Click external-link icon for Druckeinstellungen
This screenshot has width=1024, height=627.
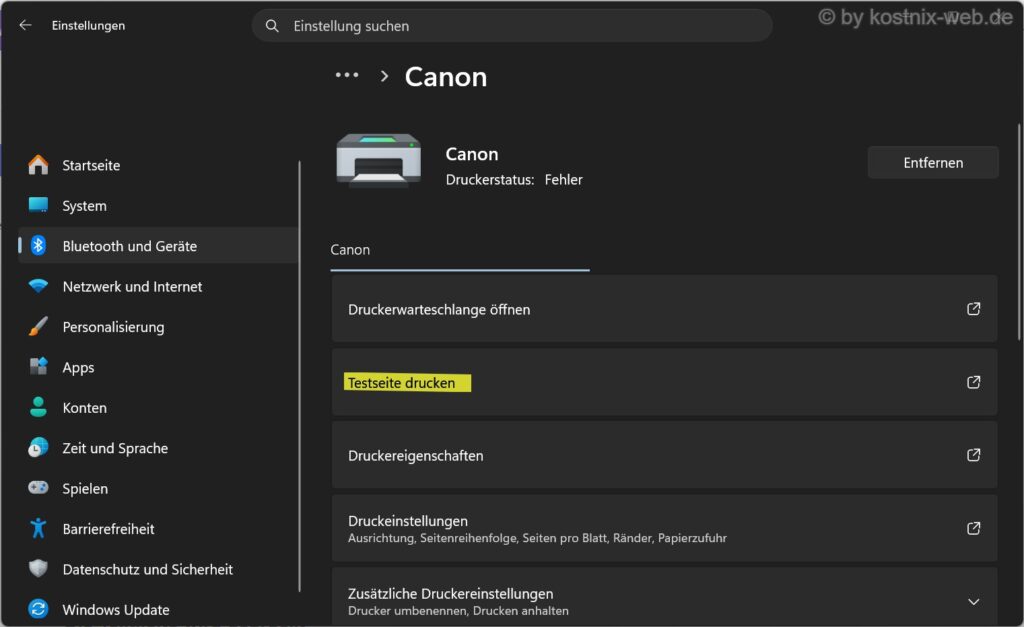[x=974, y=528]
